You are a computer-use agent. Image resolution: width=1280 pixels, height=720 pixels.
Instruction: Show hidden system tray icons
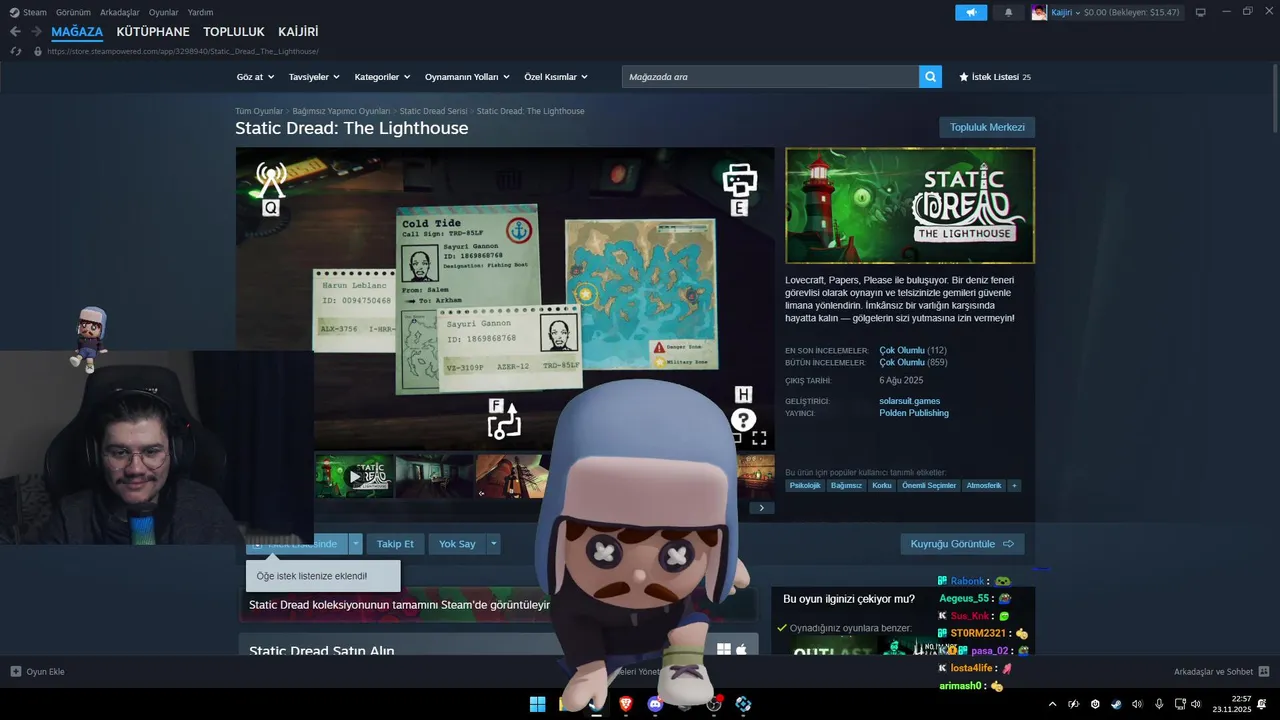coord(1051,704)
